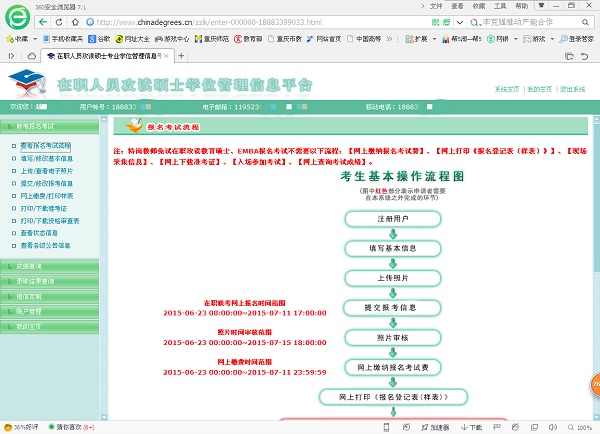Open the 手机收藏夹 bookmark
Image resolution: width=600 pixels, height=434 pixels.
coord(63,39)
